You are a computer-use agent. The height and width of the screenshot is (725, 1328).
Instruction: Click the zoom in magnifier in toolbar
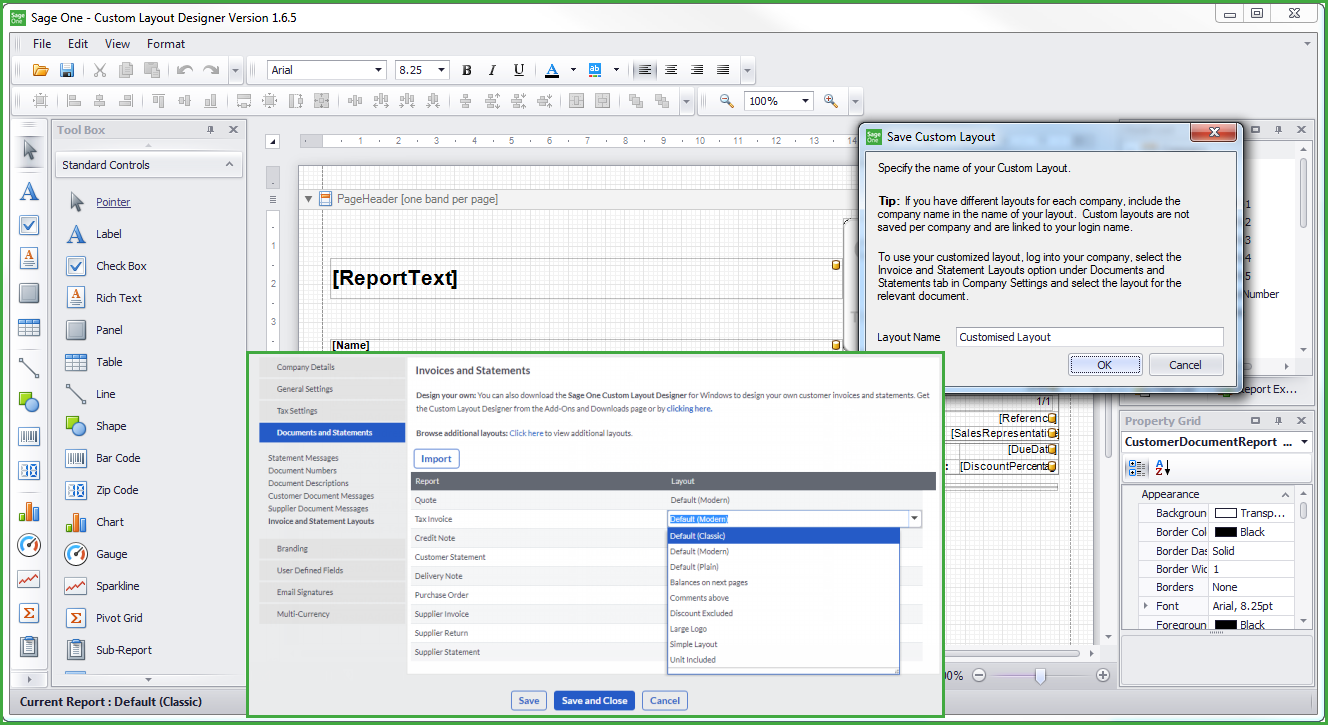[x=831, y=101]
